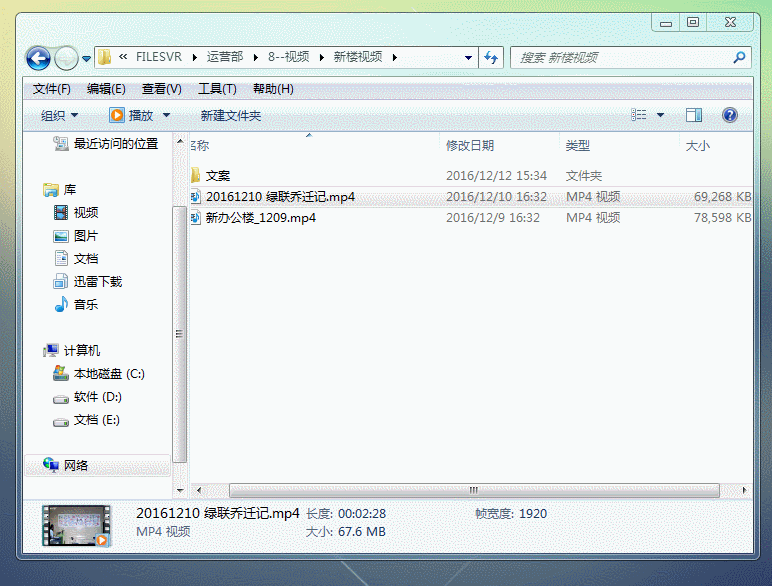This screenshot has width=772, height=586.
Task: Click the horizontal scrollbar right arrow
Action: click(744, 490)
